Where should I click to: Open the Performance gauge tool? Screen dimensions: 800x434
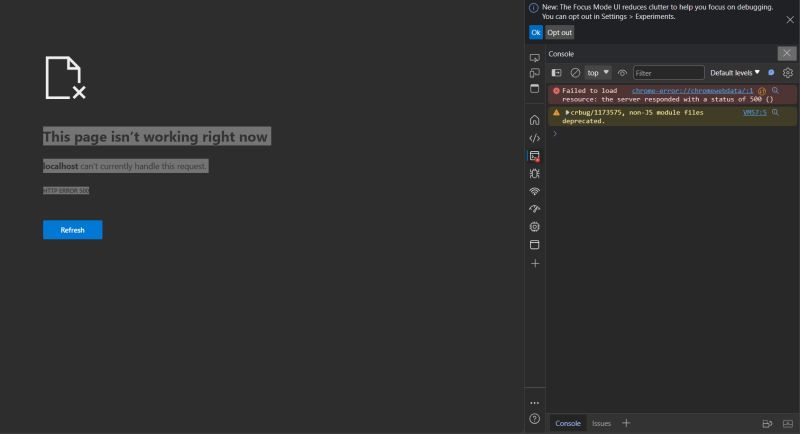[x=534, y=209]
